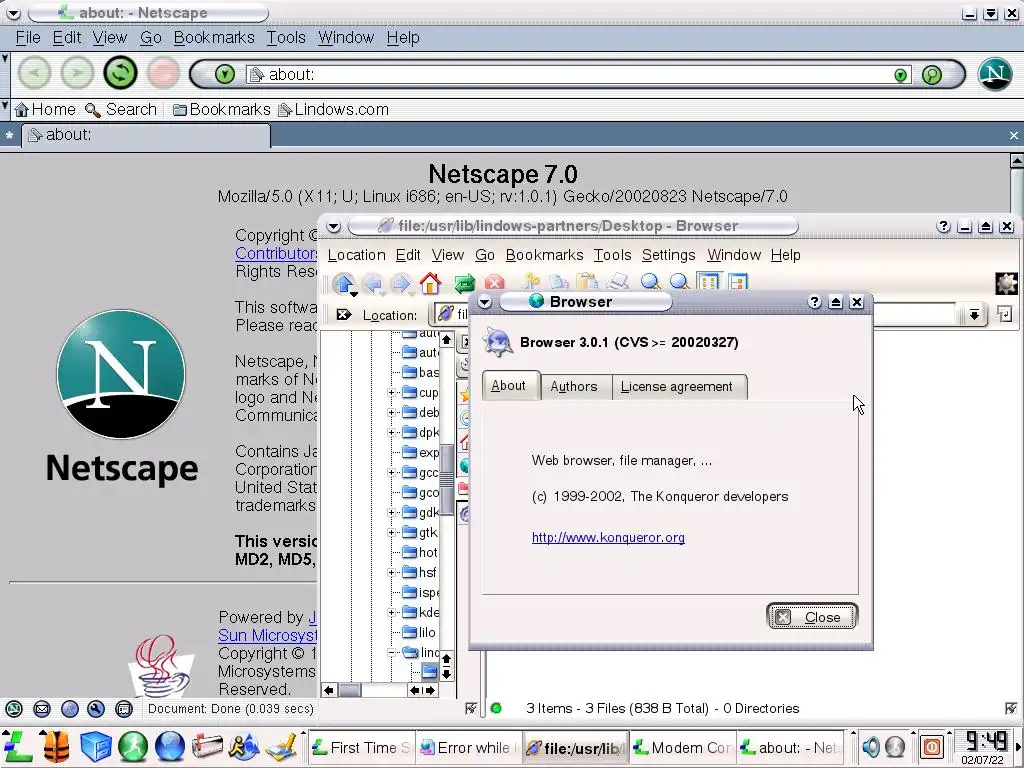1024x768 pixels.
Task: Click the Netscape N throbber logo
Action: [x=995, y=74]
